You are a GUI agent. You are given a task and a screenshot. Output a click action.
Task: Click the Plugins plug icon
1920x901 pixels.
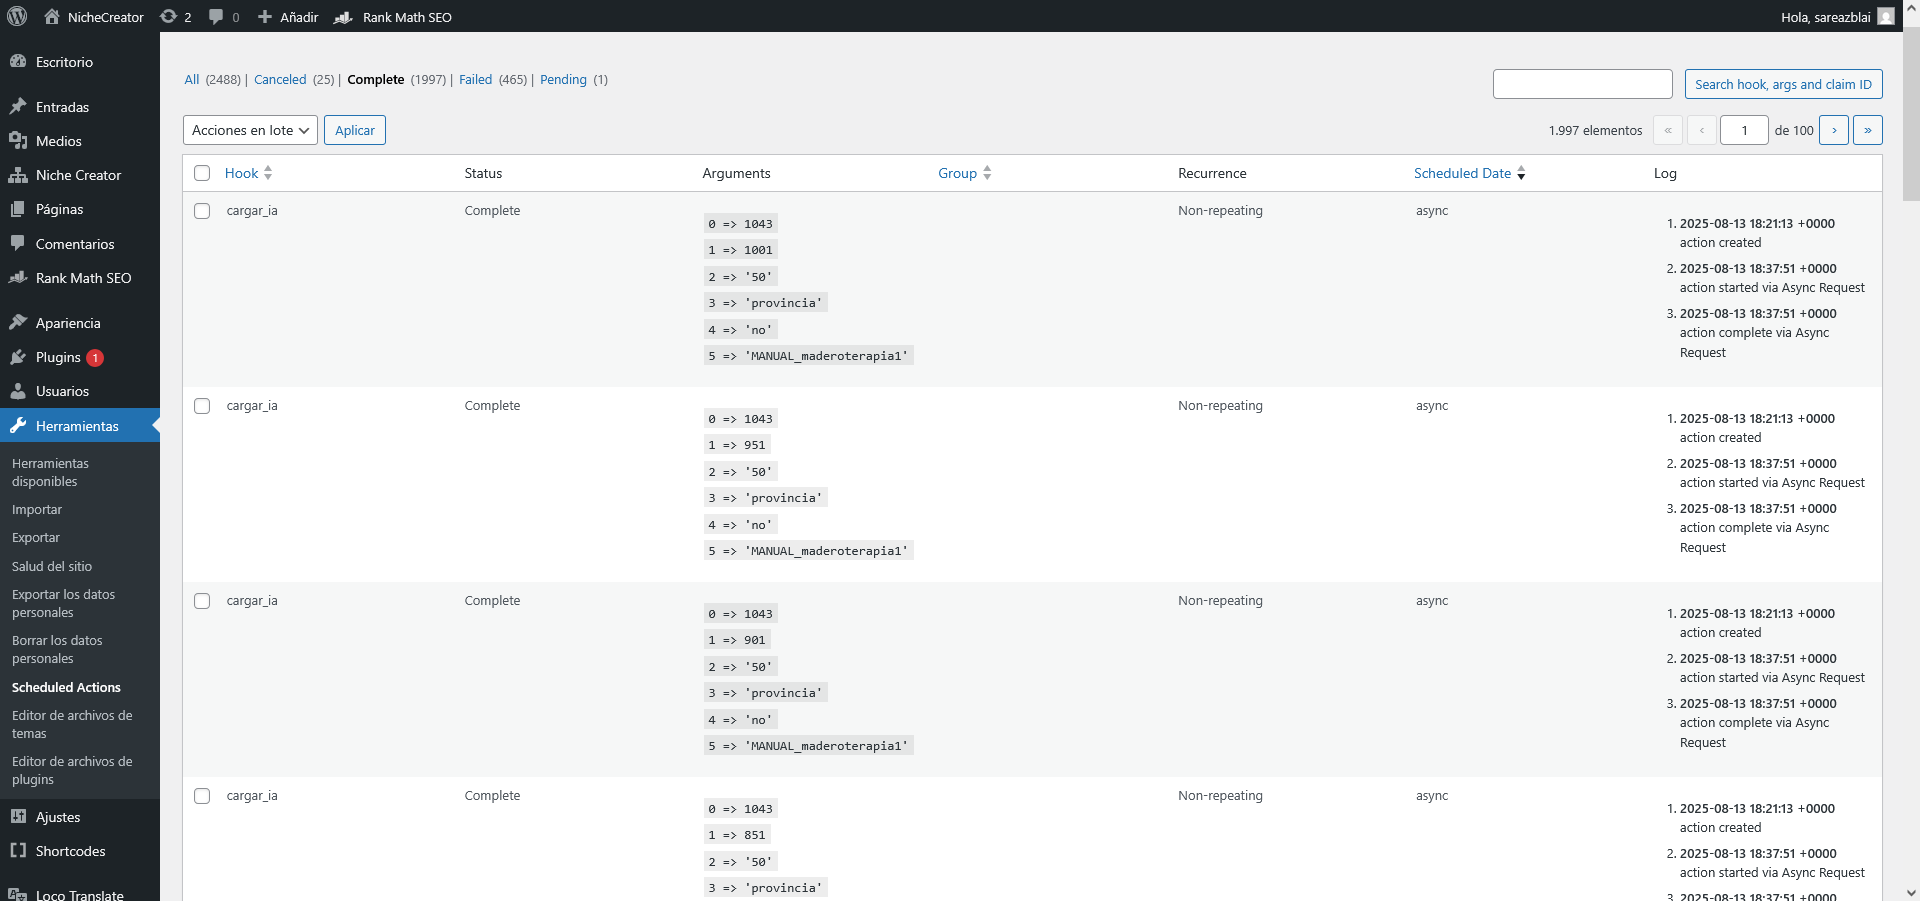pos(18,356)
